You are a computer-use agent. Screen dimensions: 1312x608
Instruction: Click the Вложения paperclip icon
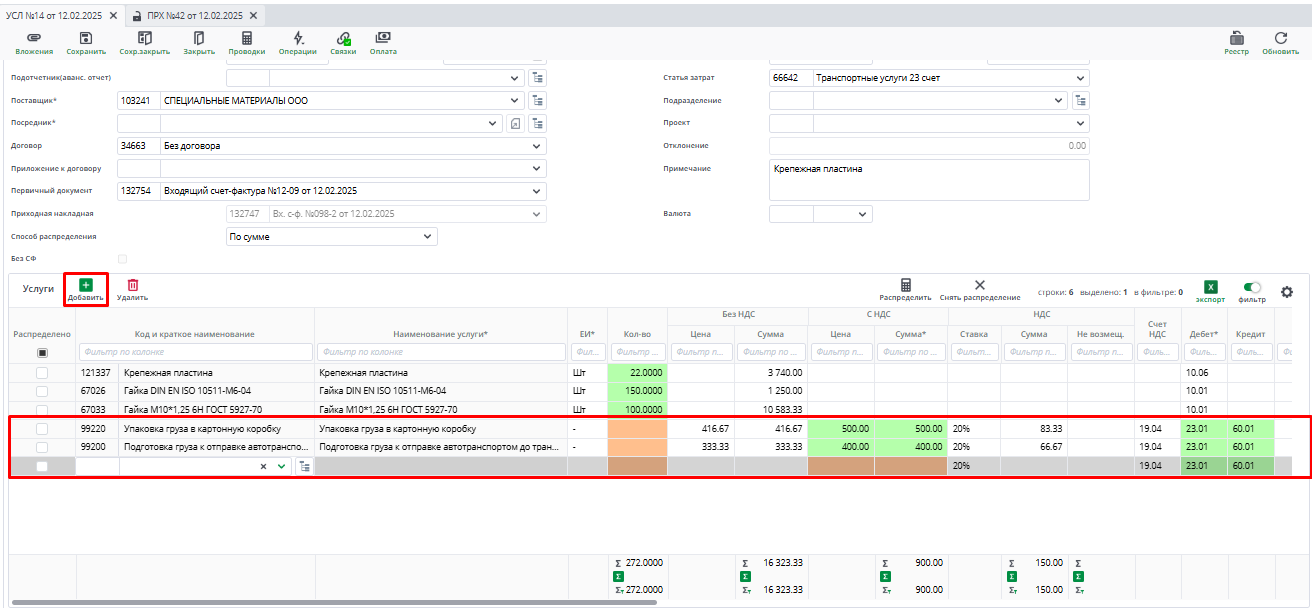click(34, 38)
